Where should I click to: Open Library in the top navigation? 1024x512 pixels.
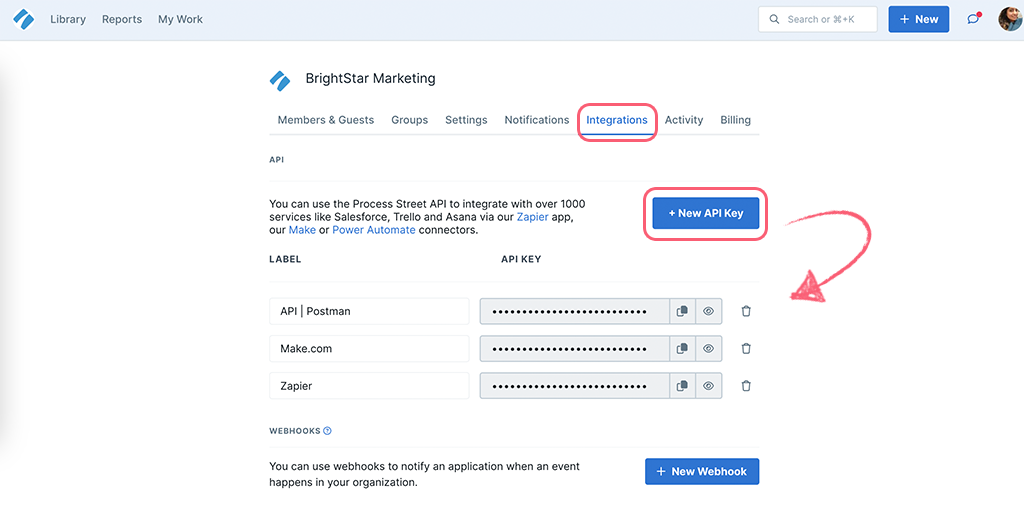[68, 20]
